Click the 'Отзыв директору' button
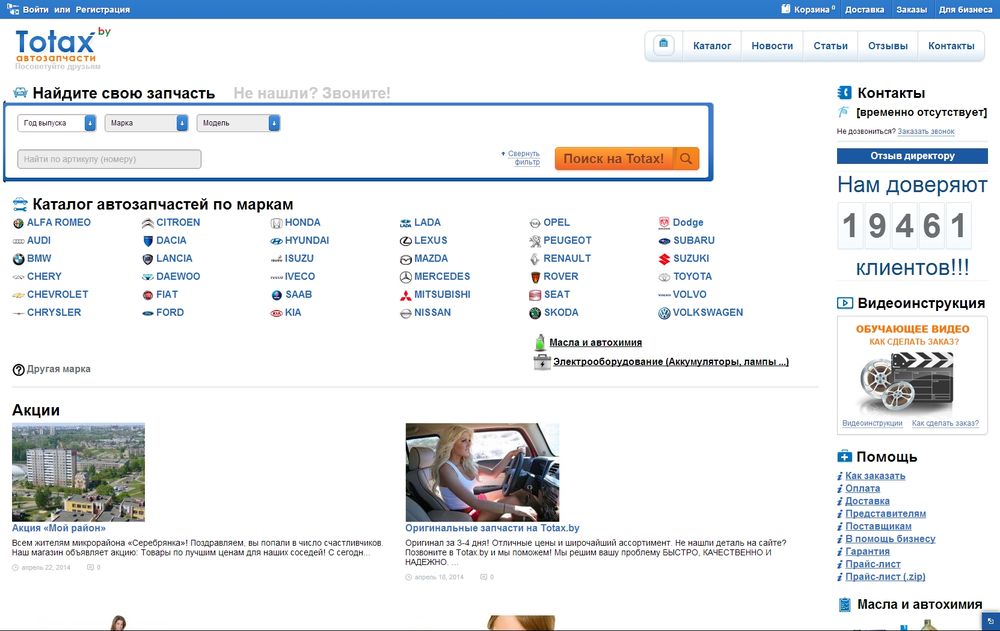The height and width of the screenshot is (631, 1000). click(x=912, y=156)
